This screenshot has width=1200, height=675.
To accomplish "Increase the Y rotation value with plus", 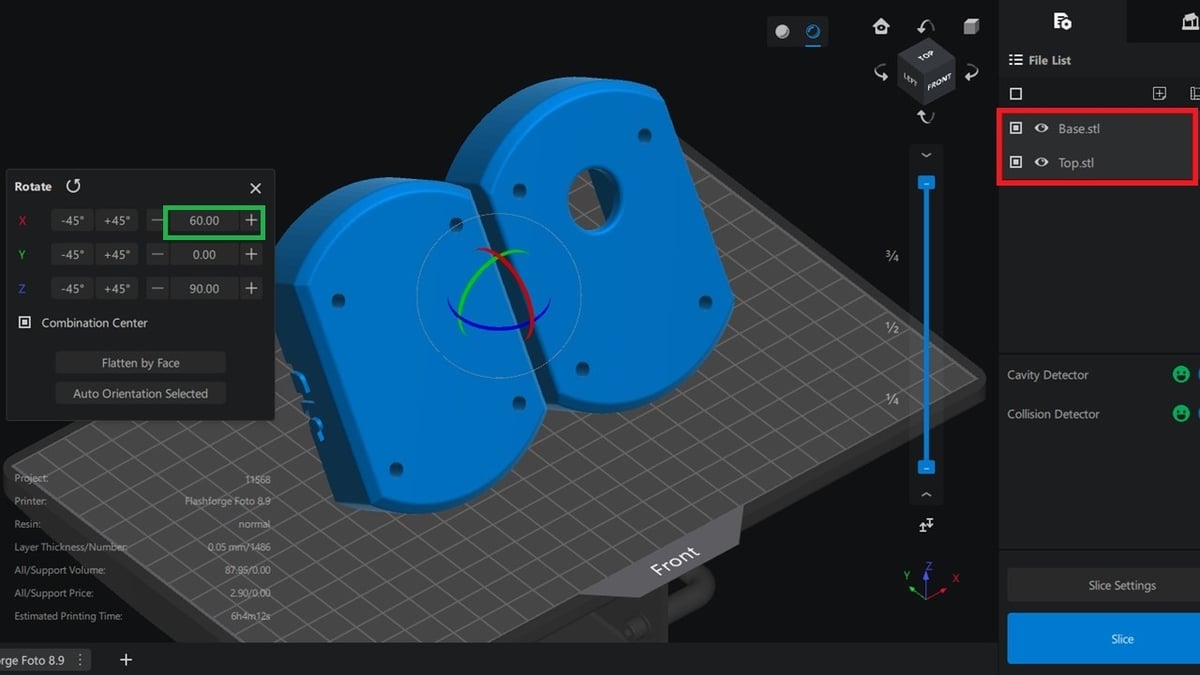I will coord(251,255).
